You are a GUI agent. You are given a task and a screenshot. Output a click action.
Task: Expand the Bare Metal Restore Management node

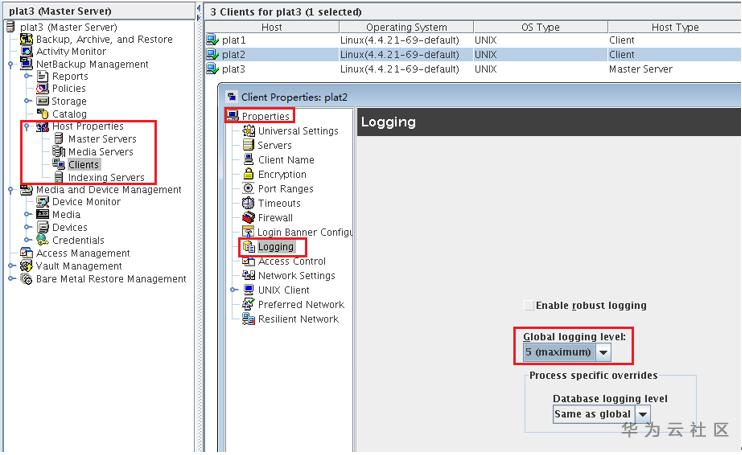click(11, 279)
